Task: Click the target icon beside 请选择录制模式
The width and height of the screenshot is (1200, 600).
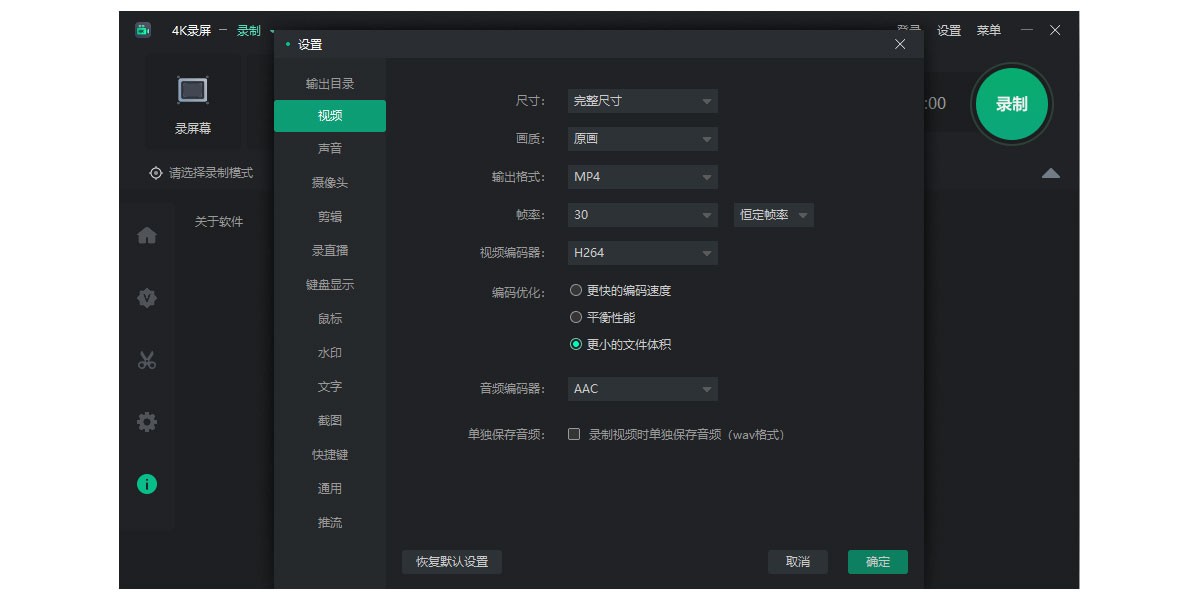Action: point(156,173)
